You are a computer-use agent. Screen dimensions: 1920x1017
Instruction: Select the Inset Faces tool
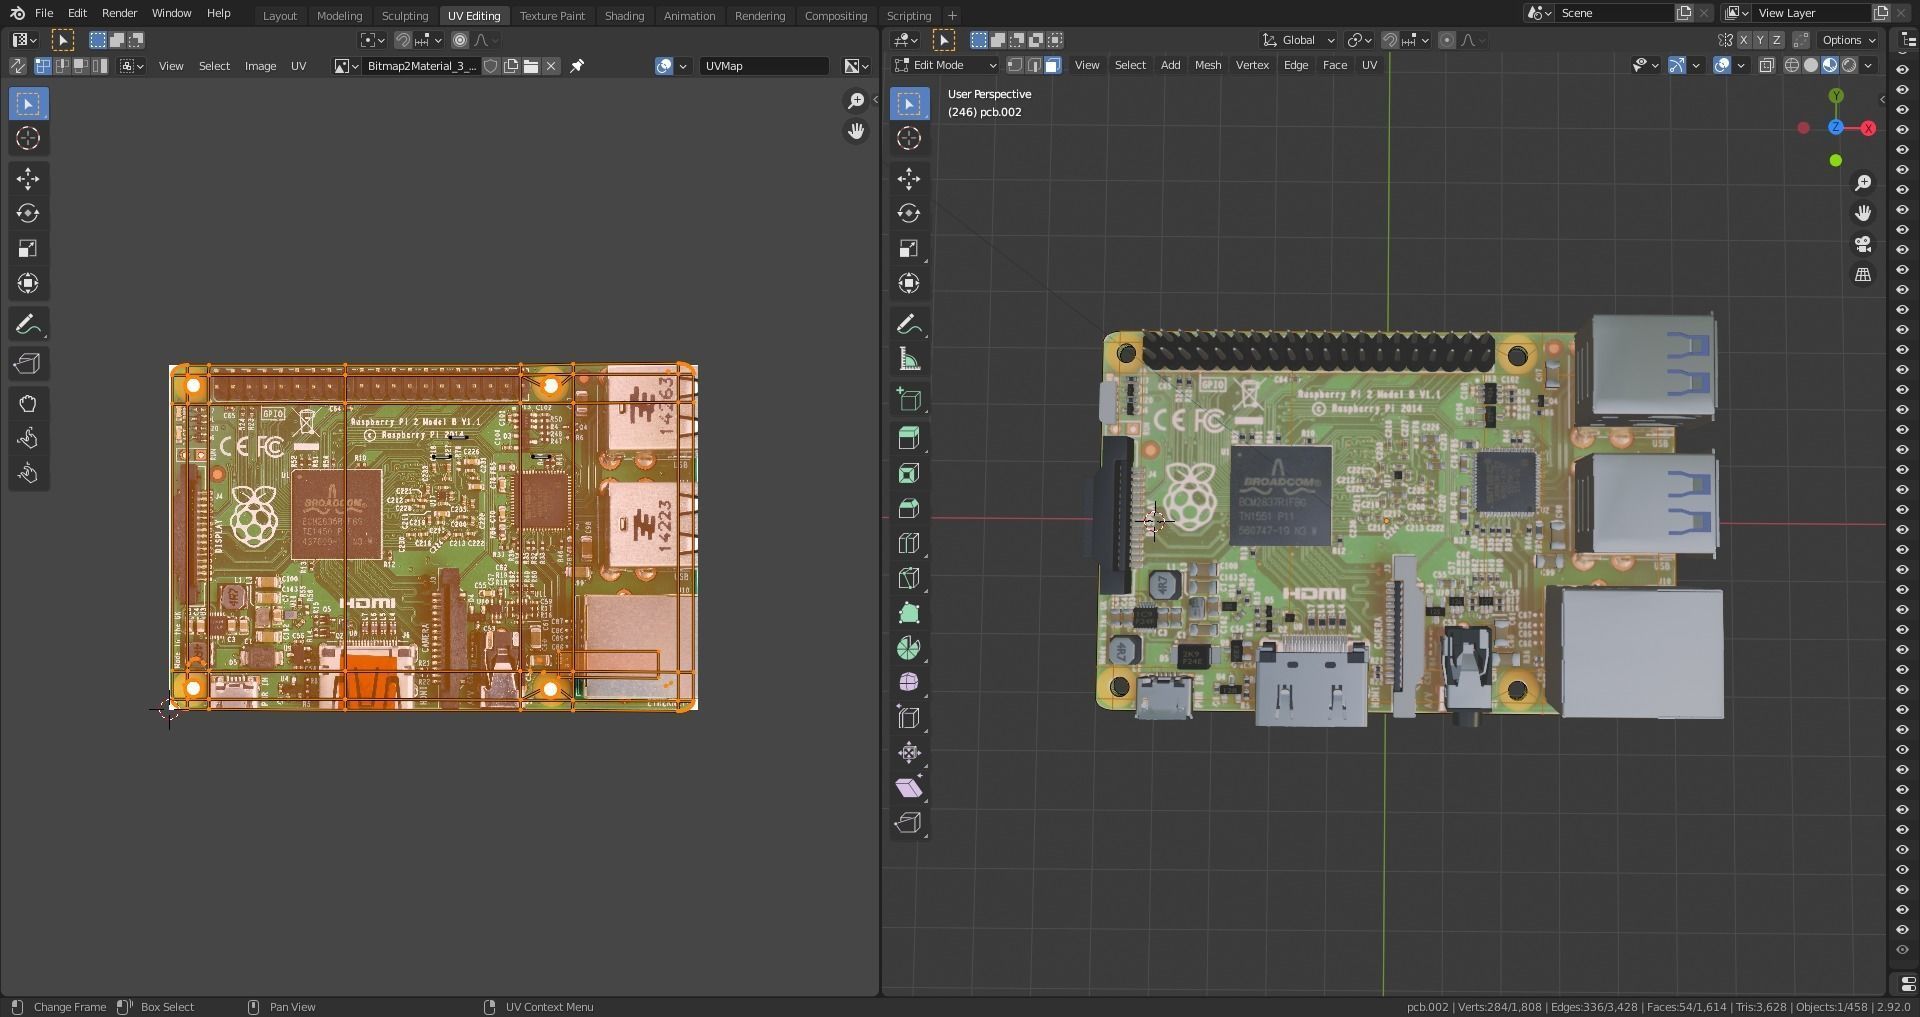[x=909, y=473]
